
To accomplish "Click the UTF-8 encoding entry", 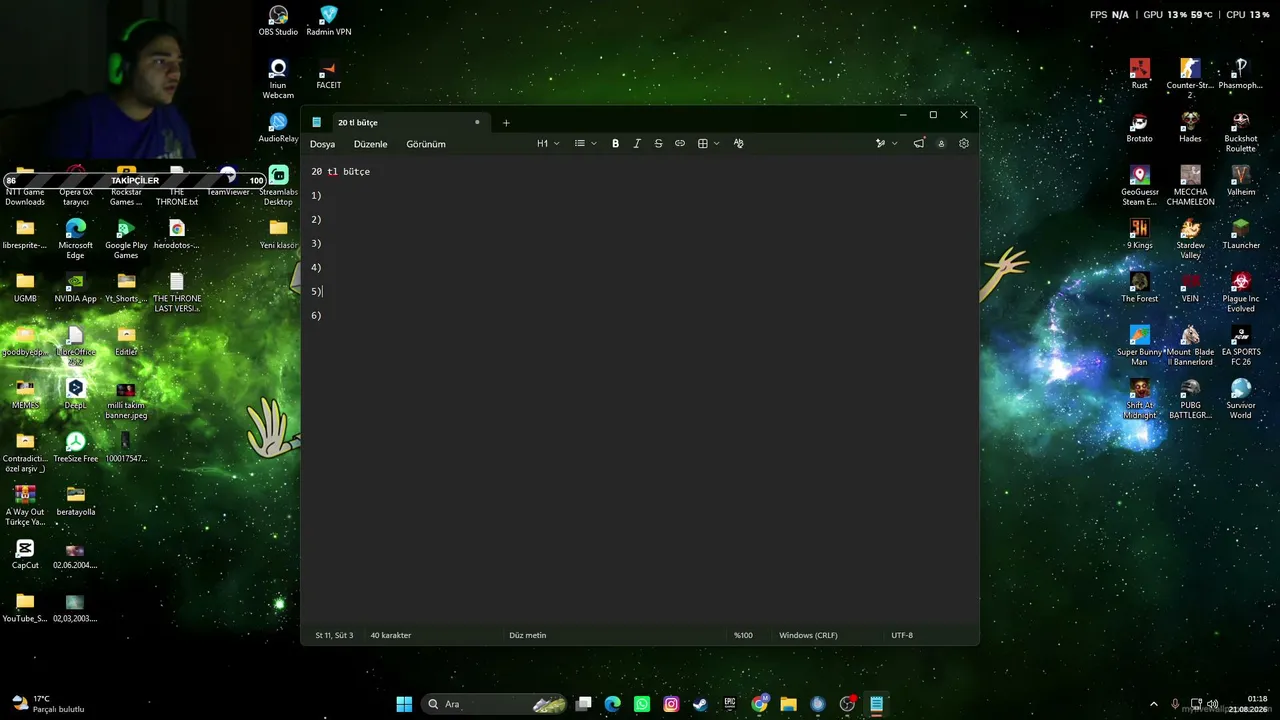I will [x=902, y=635].
